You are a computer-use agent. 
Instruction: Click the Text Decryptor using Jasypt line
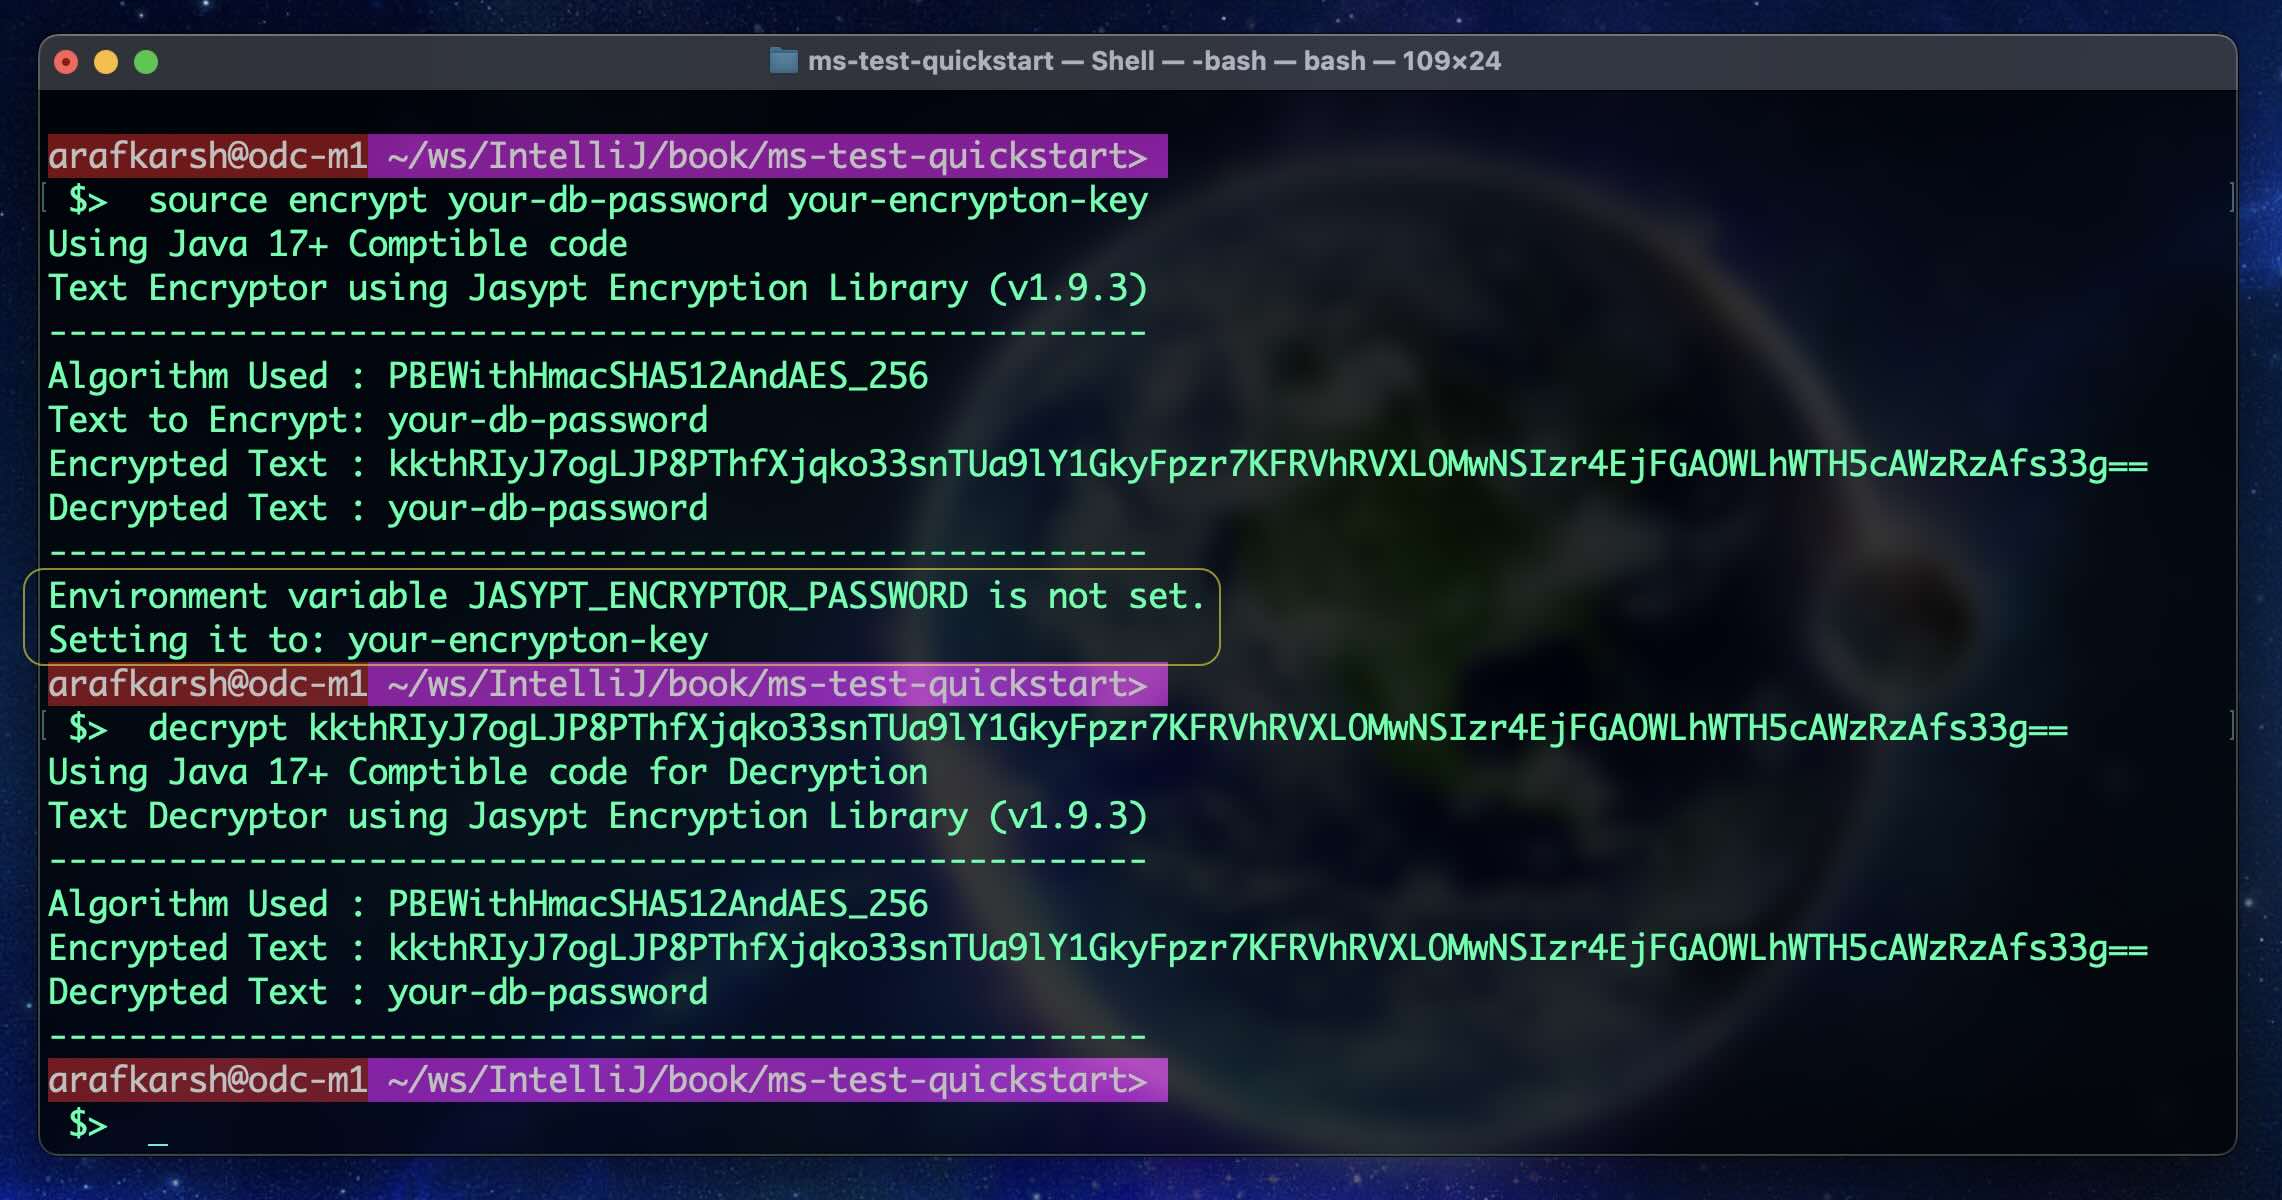pyautogui.click(x=597, y=817)
